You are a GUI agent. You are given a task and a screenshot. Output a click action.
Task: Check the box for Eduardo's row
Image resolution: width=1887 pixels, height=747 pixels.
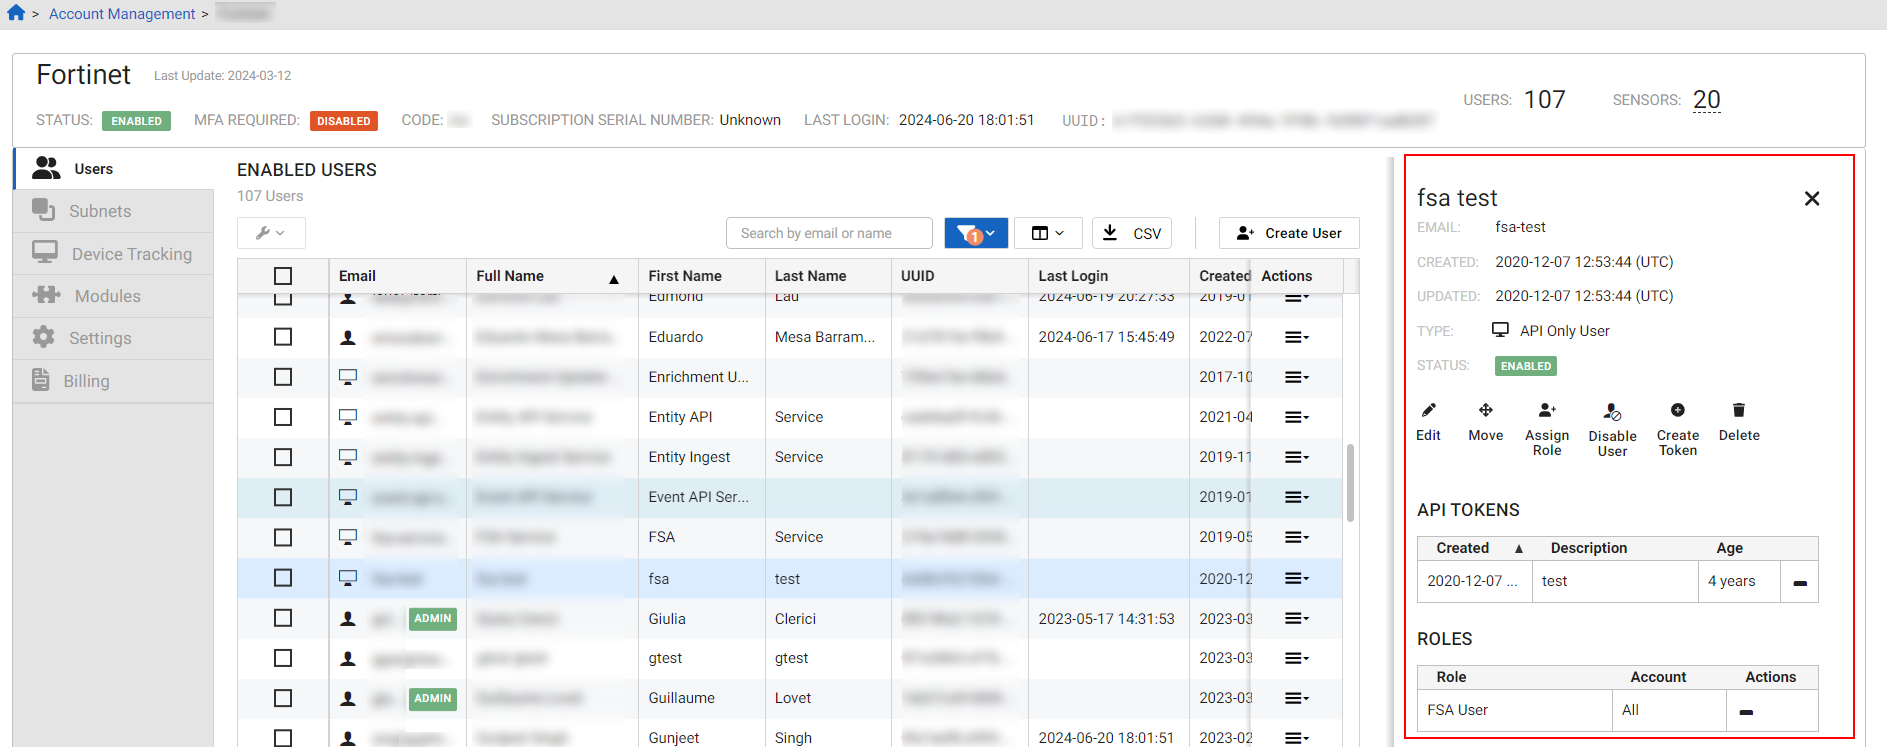pyautogui.click(x=283, y=337)
